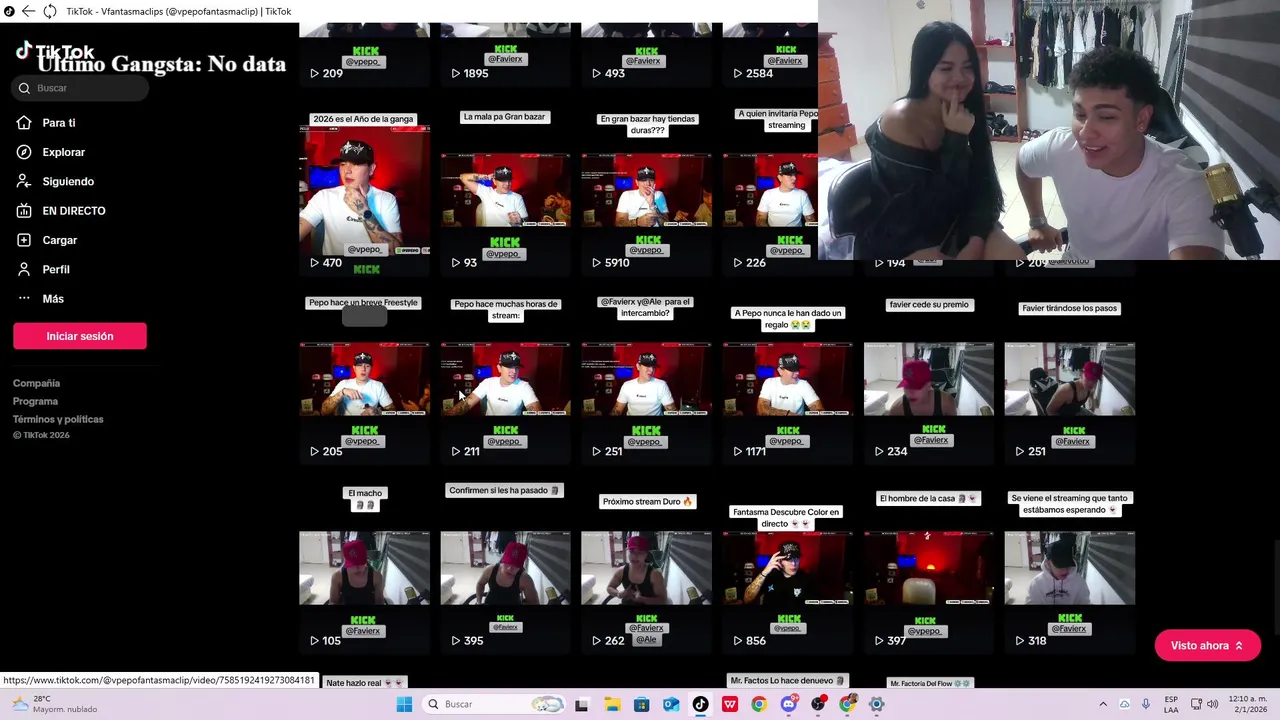Screen dimensions: 1280x720
Task: Show hidden tray icons chevron
Action: pos(1103,704)
